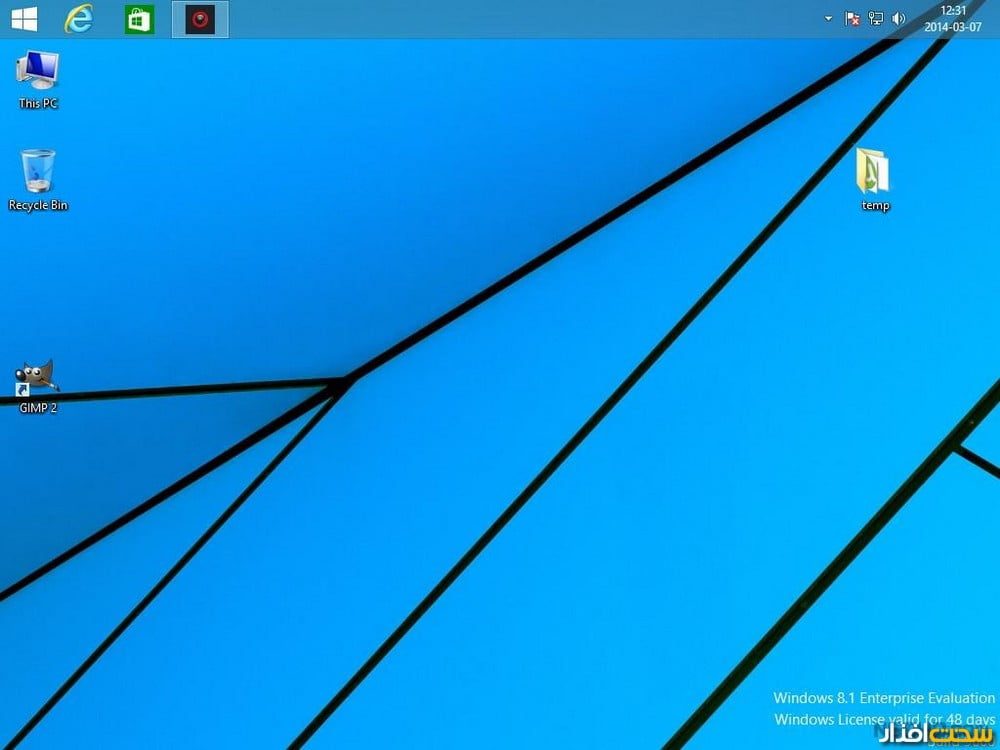Image resolution: width=1000 pixels, height=750 pixels.
Task: Expand the hidden tray icons arrow
Action: pos(828,19)
